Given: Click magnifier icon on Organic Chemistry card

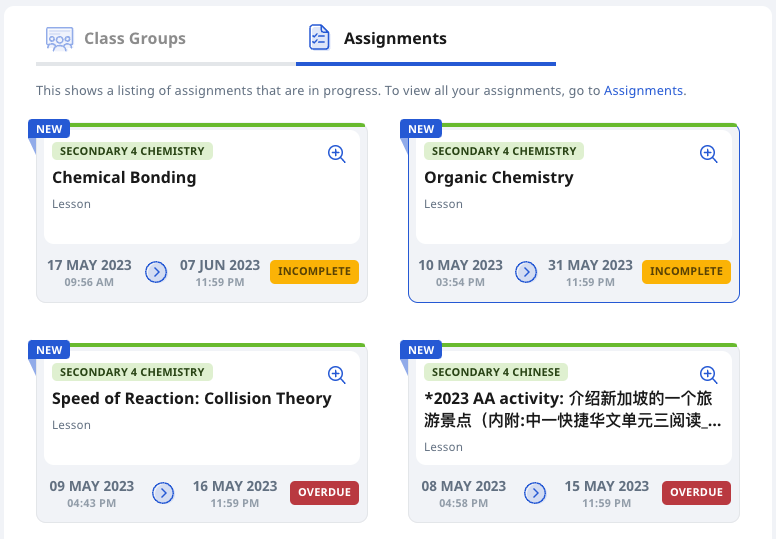Looking at the screenshot, I should (x=709, y=154).
